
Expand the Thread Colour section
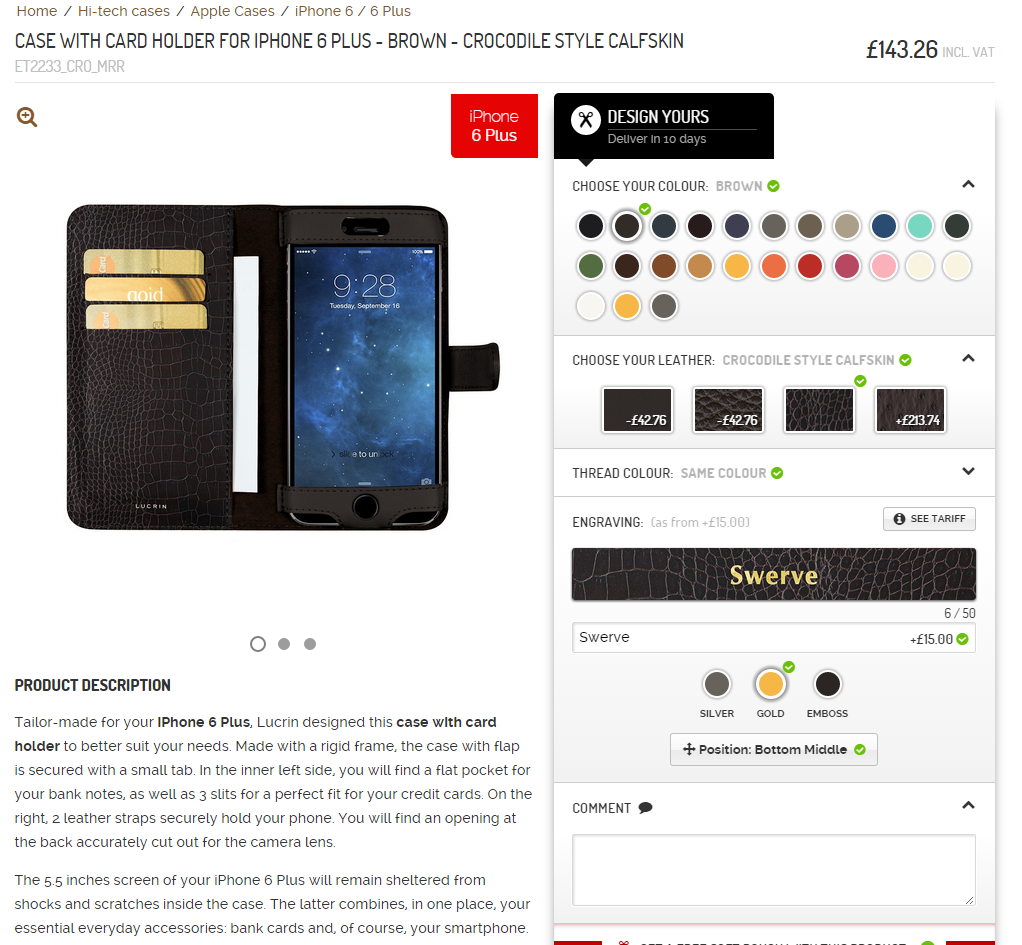pos(969,471)
